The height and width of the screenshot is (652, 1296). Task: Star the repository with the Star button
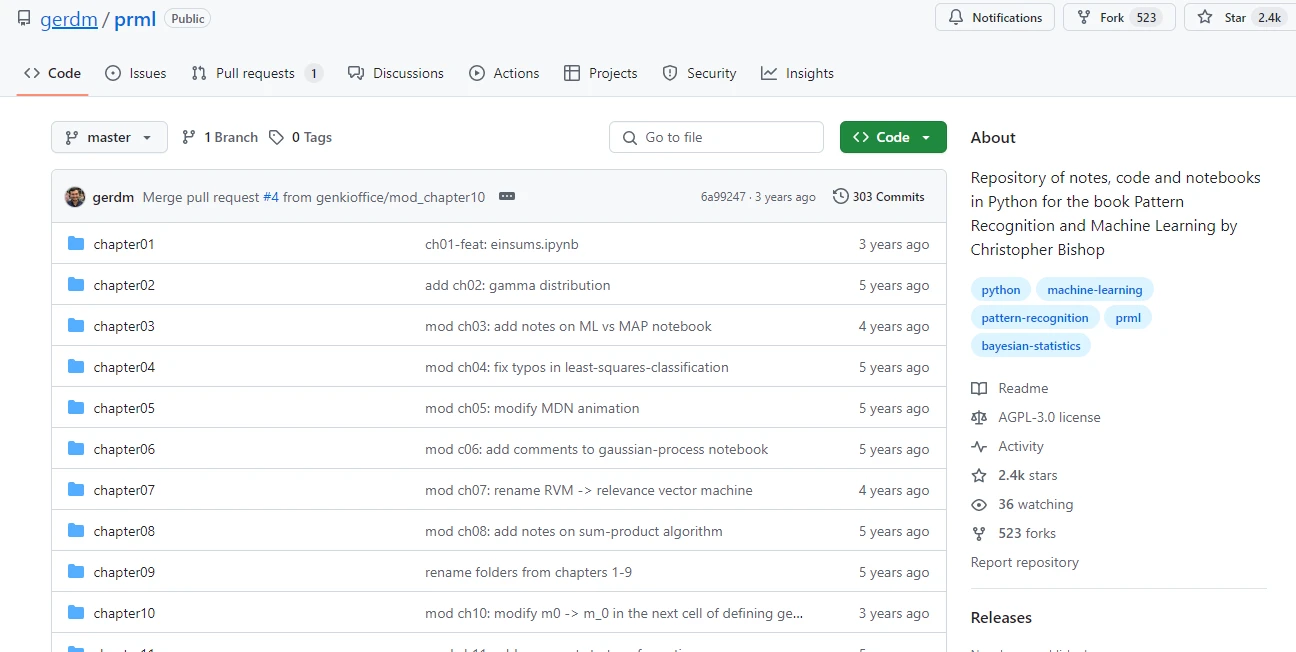[1240, 18]
